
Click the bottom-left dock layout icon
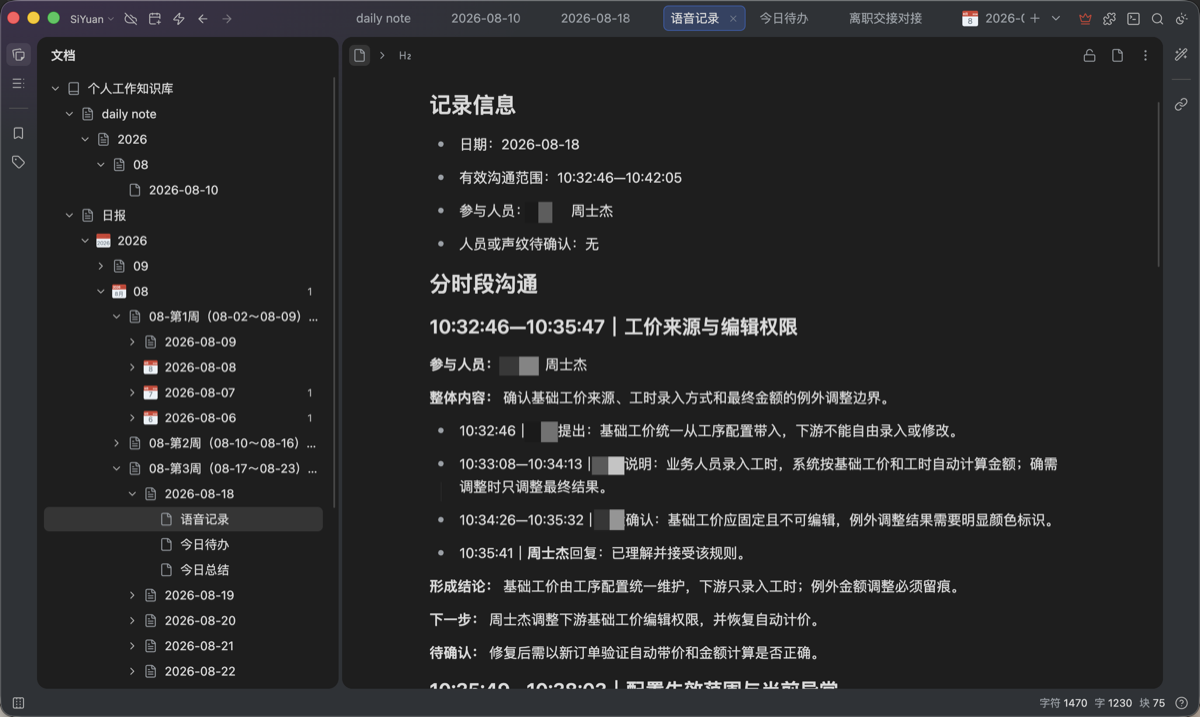pyautogui.click(x=18, y=703)
